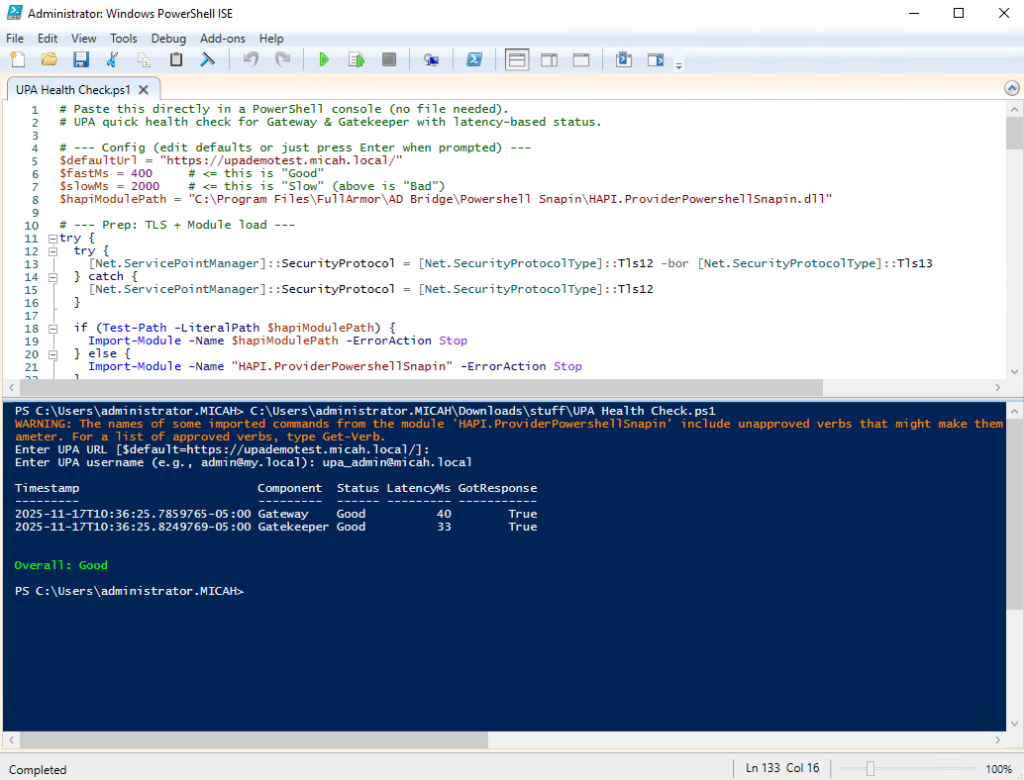Click the Cut scissors icon
This screenshot has height=780, width=1024.
(x=113, y=60)
